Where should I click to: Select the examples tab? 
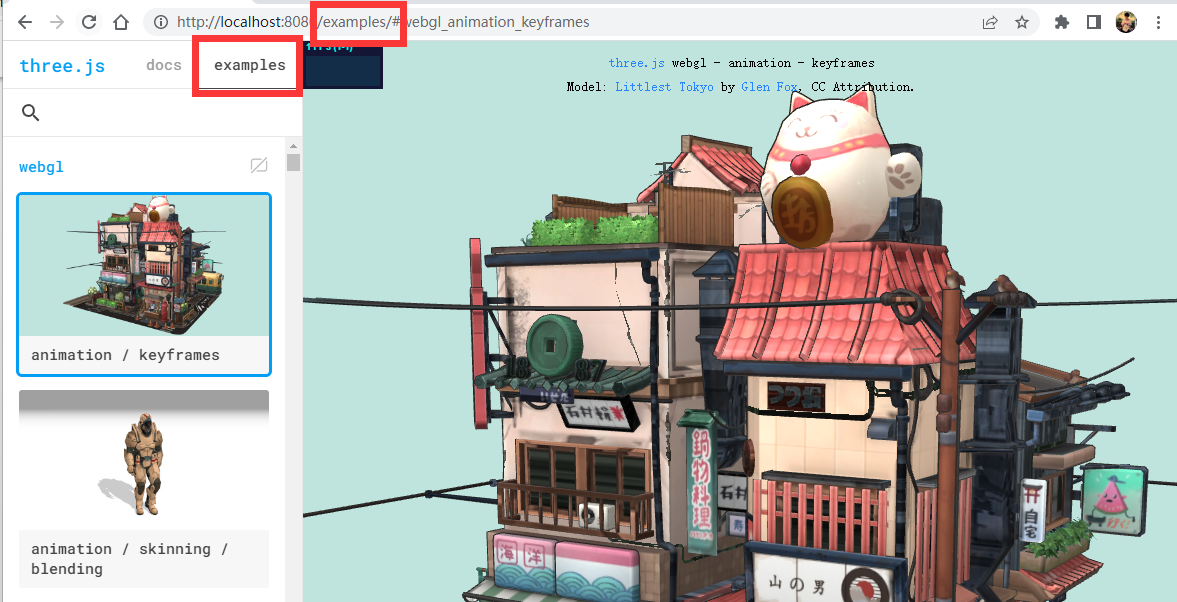point(249,65)
